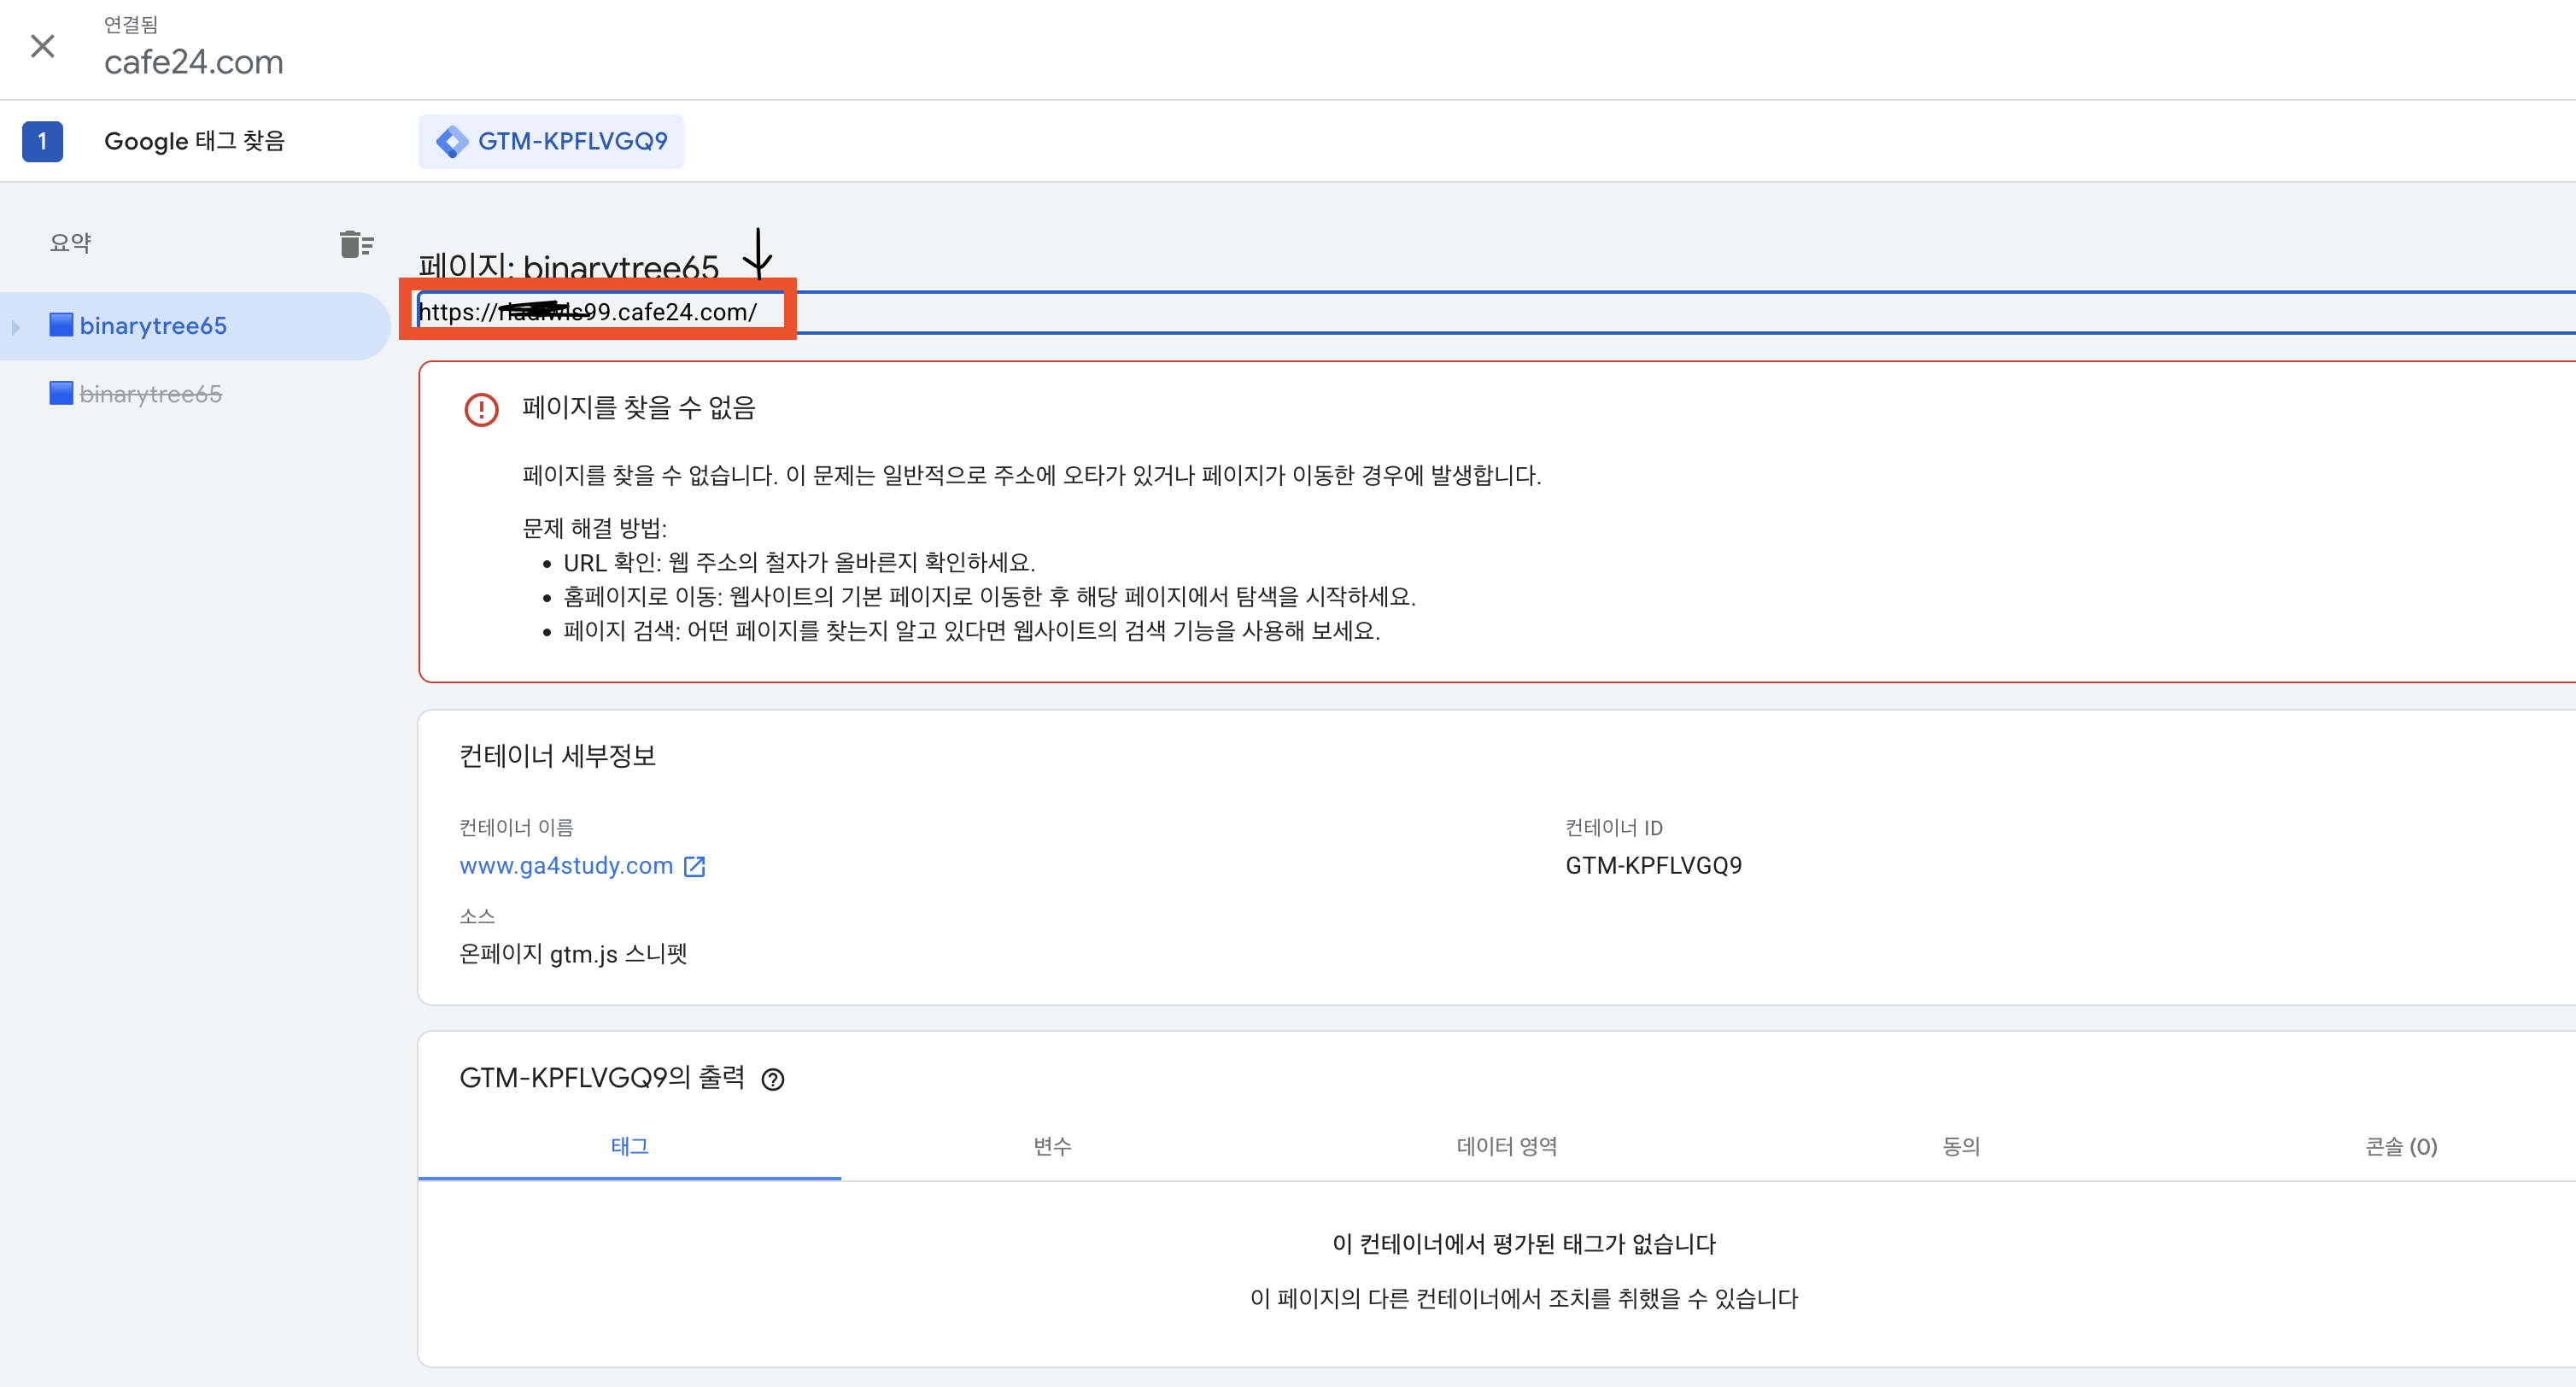2576x1387 pixels.
Task: Click the page URL field
Action: [1496, 312]
